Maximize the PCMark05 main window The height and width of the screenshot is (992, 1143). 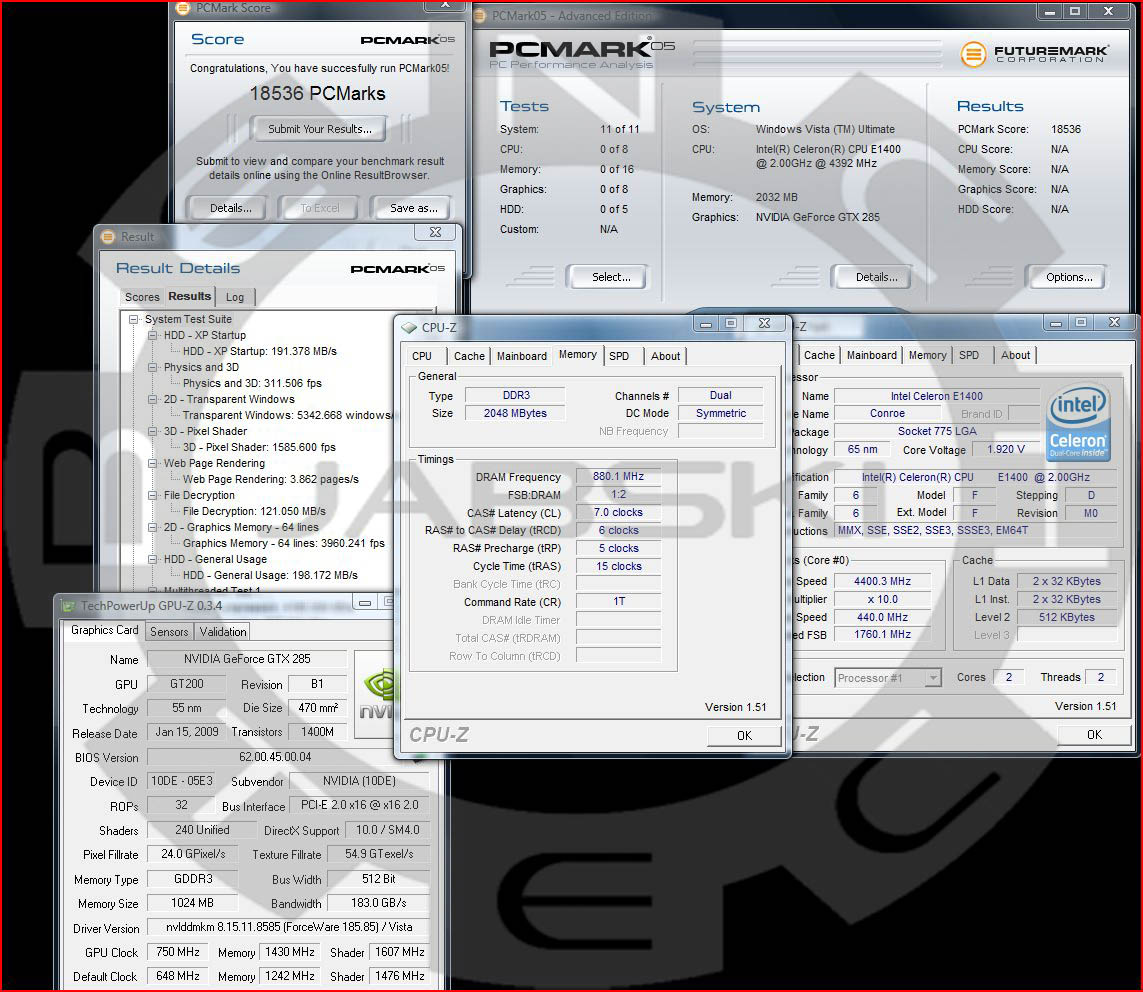tap(1075, 12)
